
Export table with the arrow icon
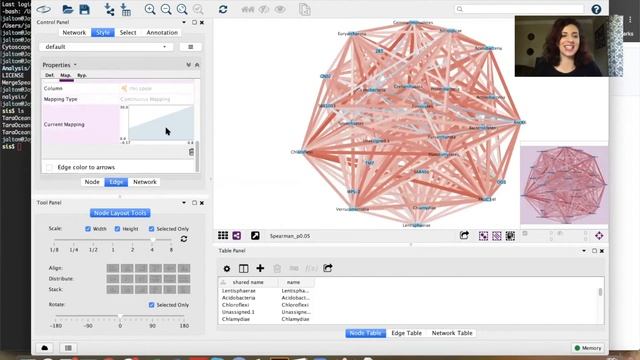(x=328, y=268)
